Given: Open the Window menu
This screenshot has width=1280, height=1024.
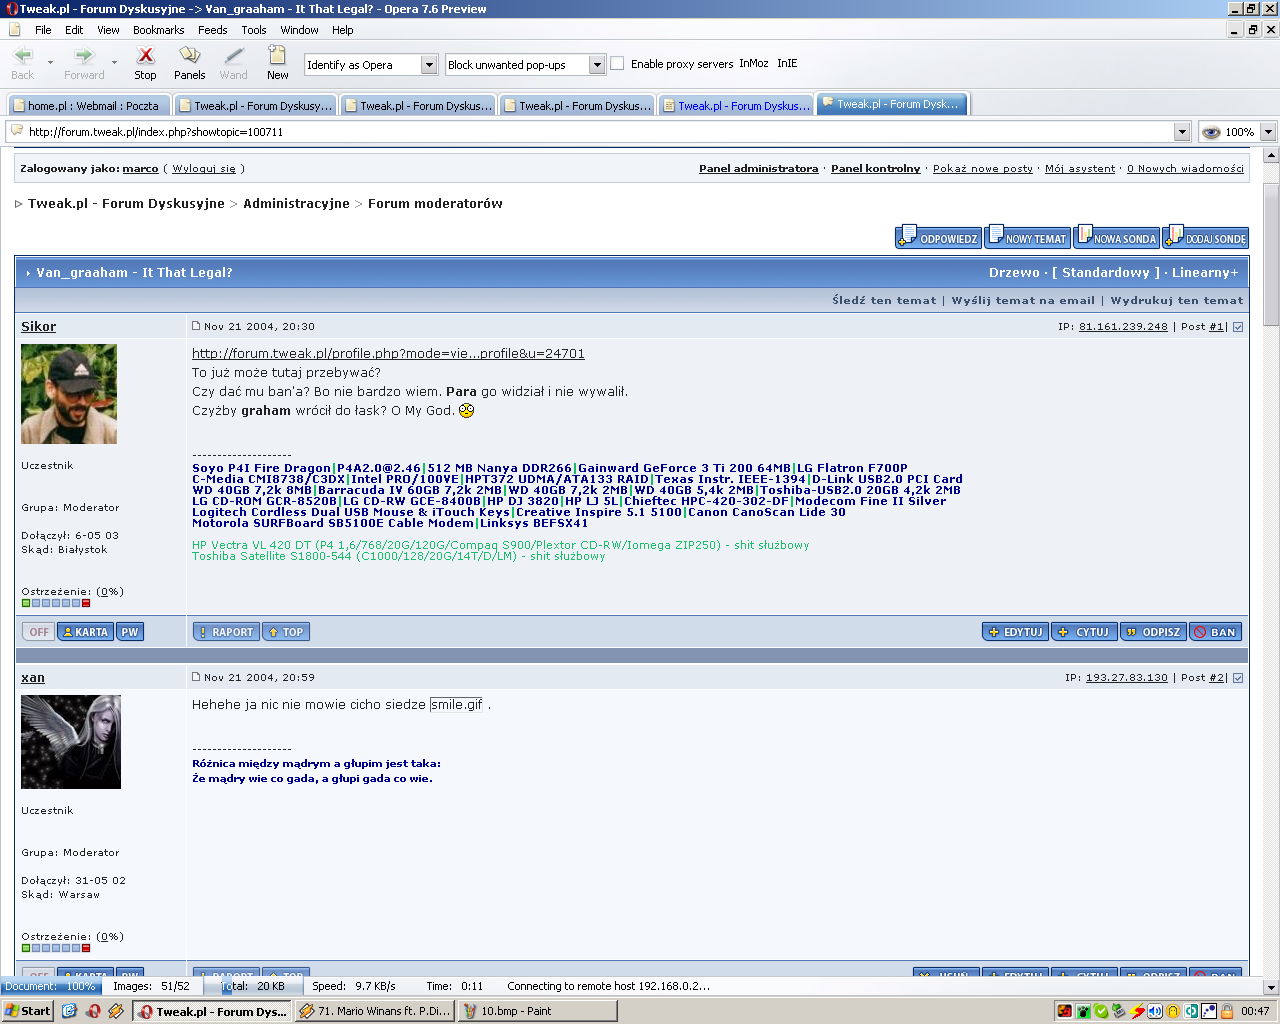Looking at the screenshot, I should (x=299, y=30).
